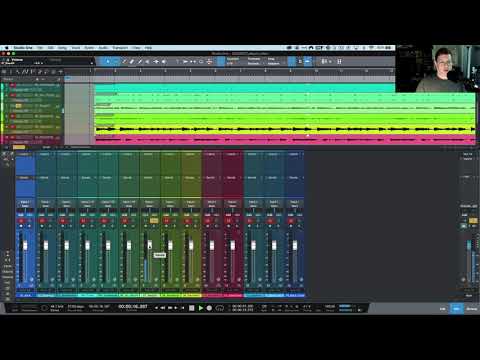Click Return to Zero left of Stop
480x360 pixels.
tap(183, 308)
